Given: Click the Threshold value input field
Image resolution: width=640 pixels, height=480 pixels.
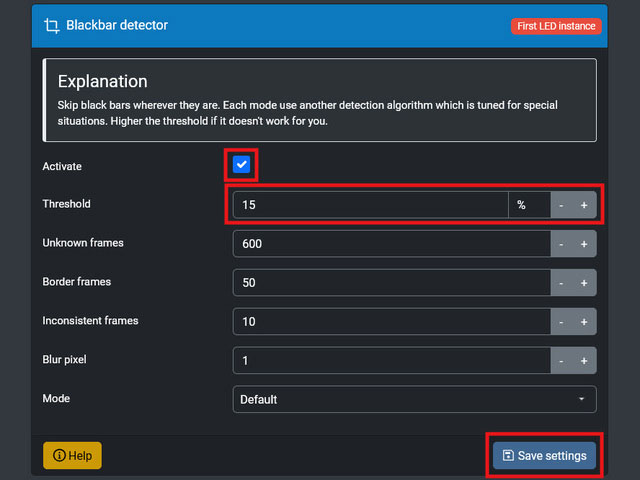Looking at the screenshot, I should (x=370, y=205).
